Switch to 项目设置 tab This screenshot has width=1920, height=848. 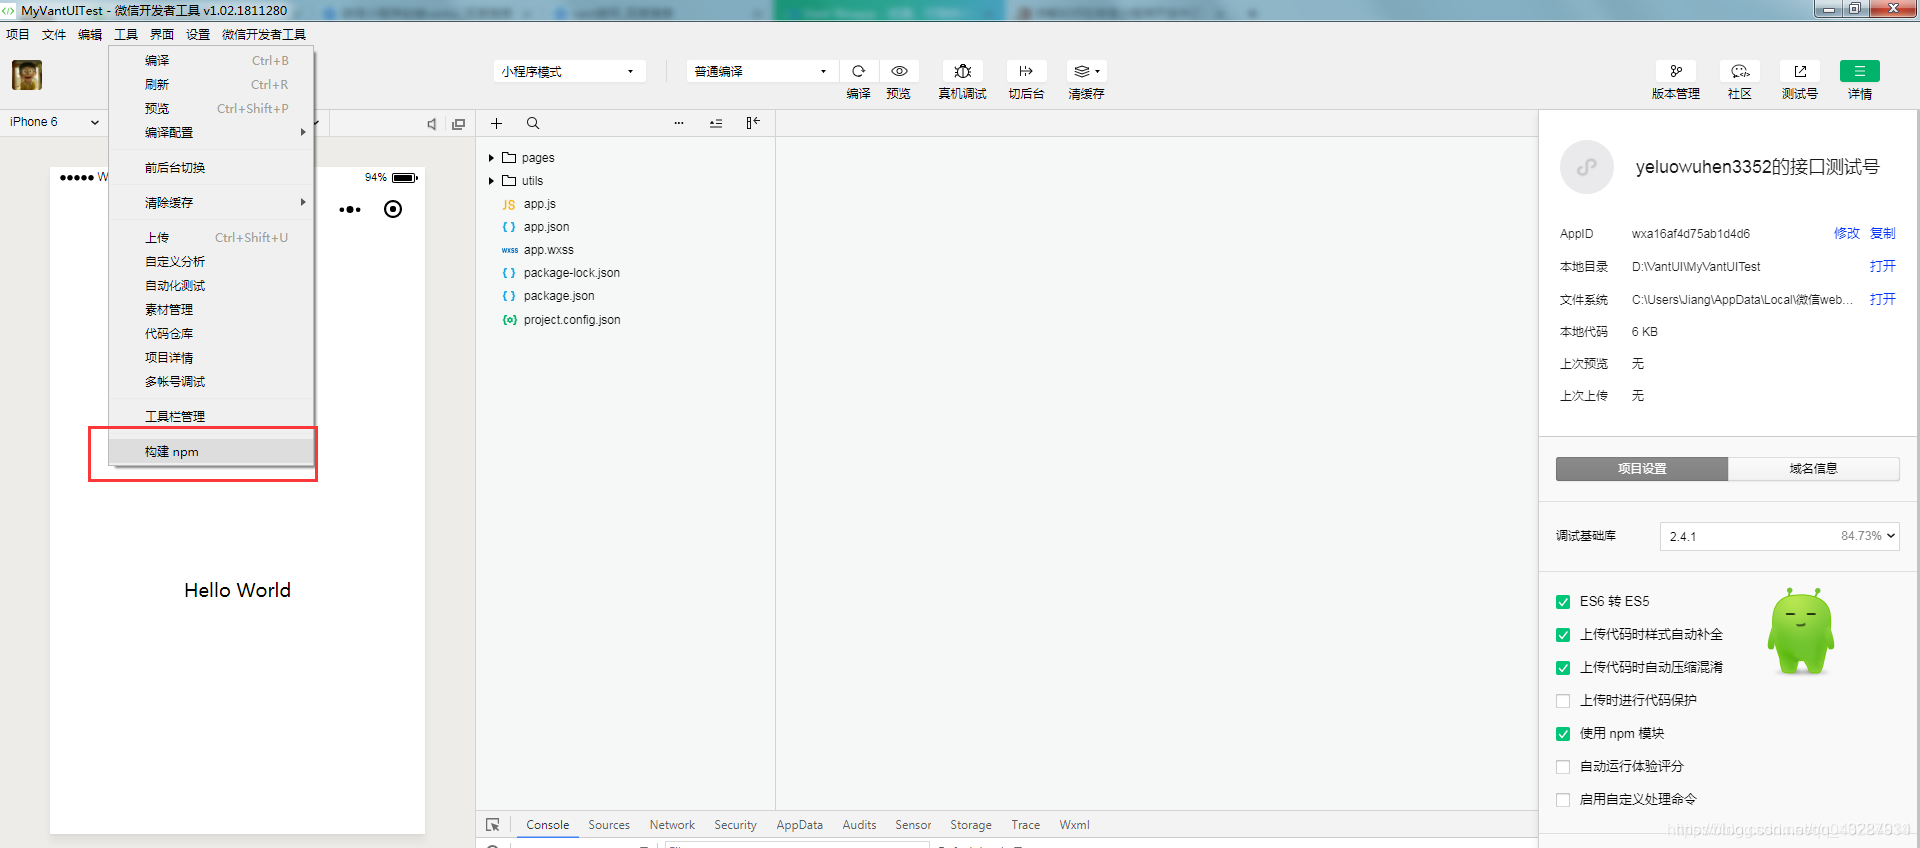(1642, 469)
